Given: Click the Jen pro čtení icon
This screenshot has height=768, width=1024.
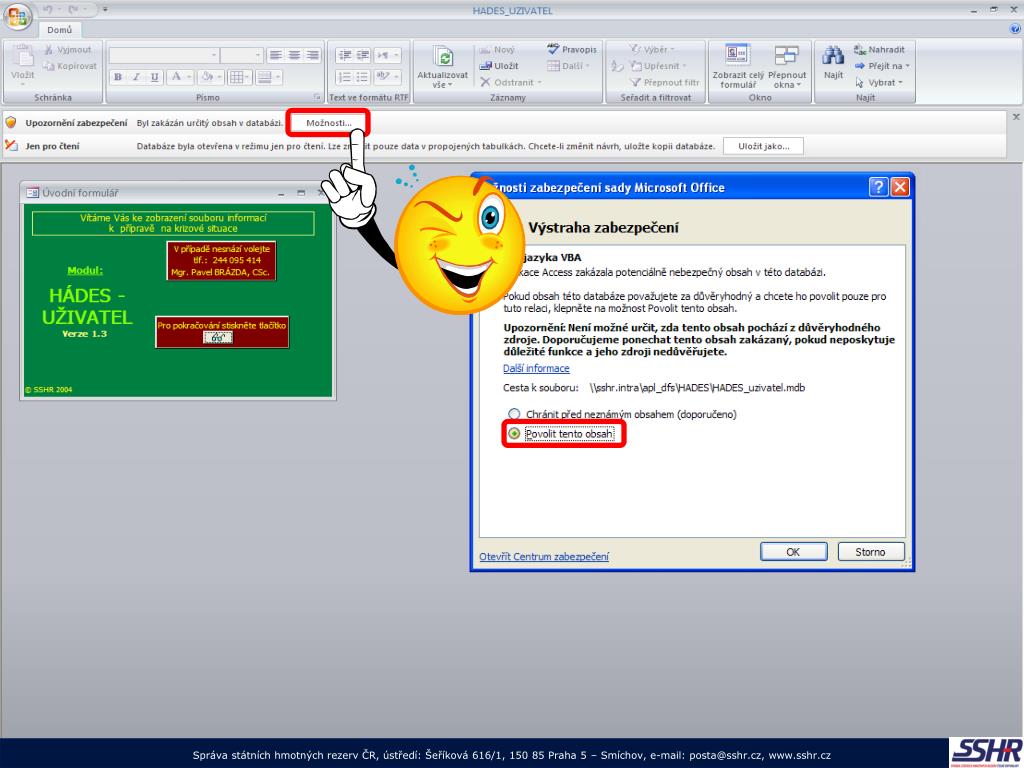Looking at the screenshot, I should 11,146.
